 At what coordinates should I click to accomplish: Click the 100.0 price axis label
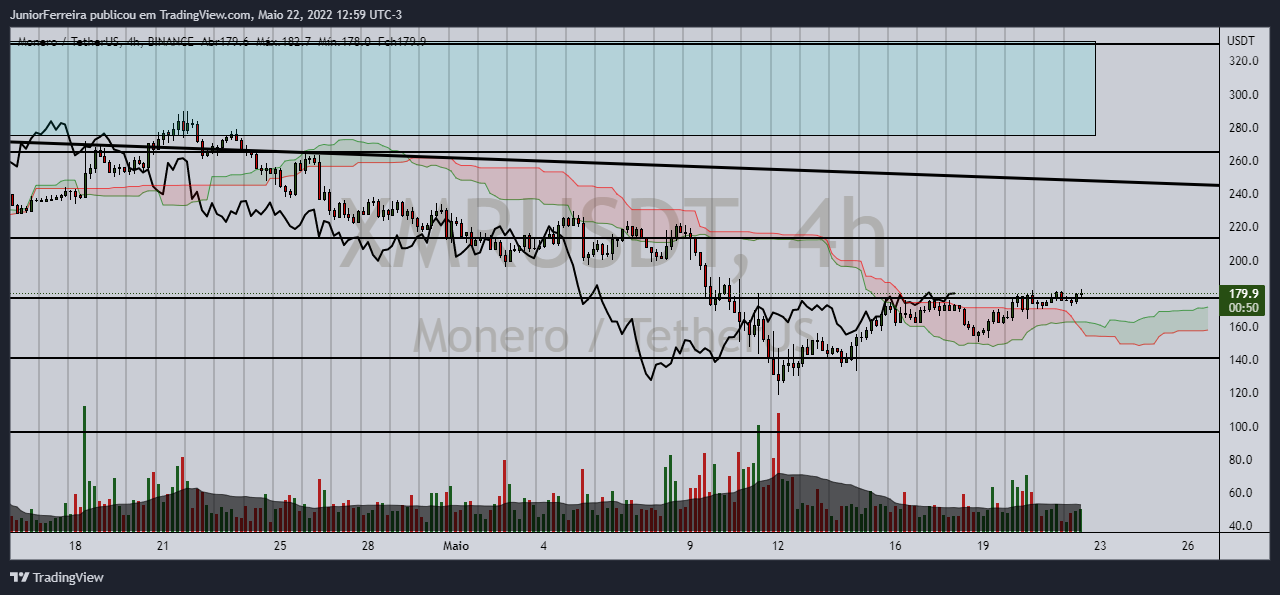[x=1243, y=427]
